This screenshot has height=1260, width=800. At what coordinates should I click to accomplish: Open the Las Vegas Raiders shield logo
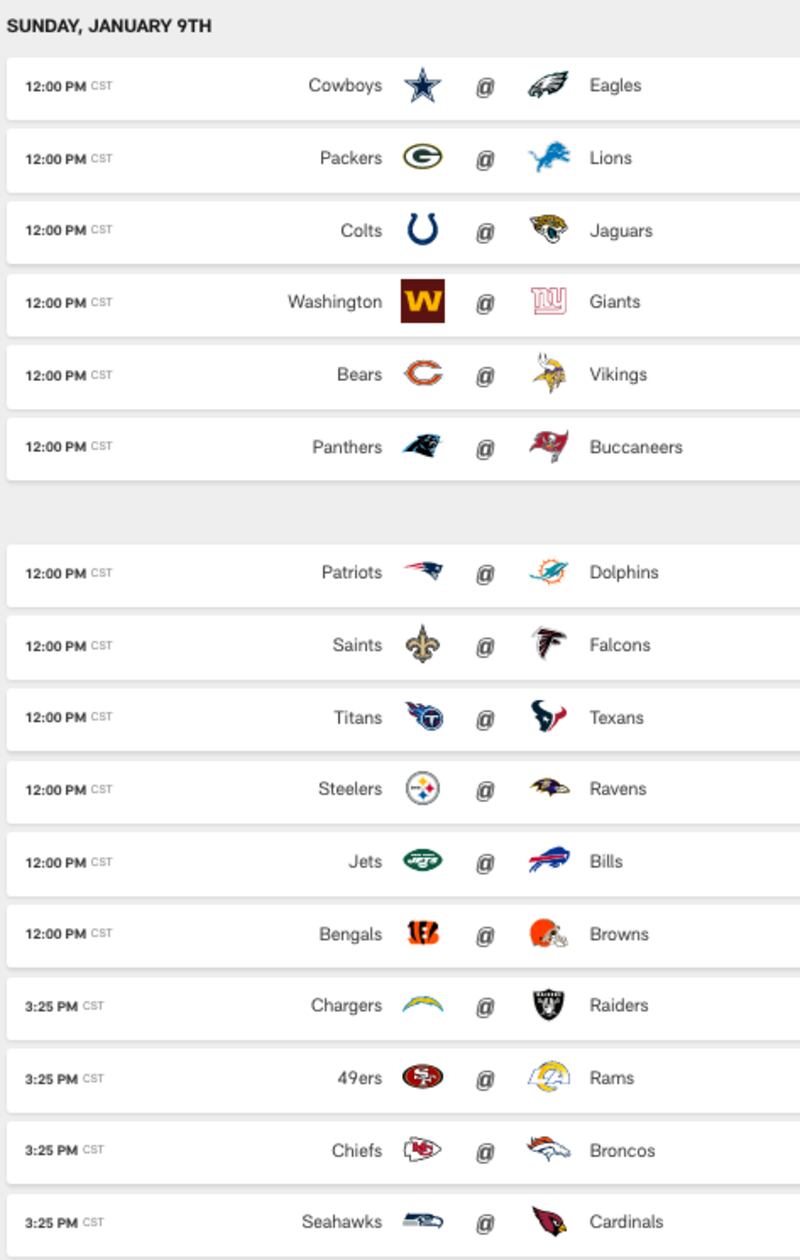[x=549, y=1005]
